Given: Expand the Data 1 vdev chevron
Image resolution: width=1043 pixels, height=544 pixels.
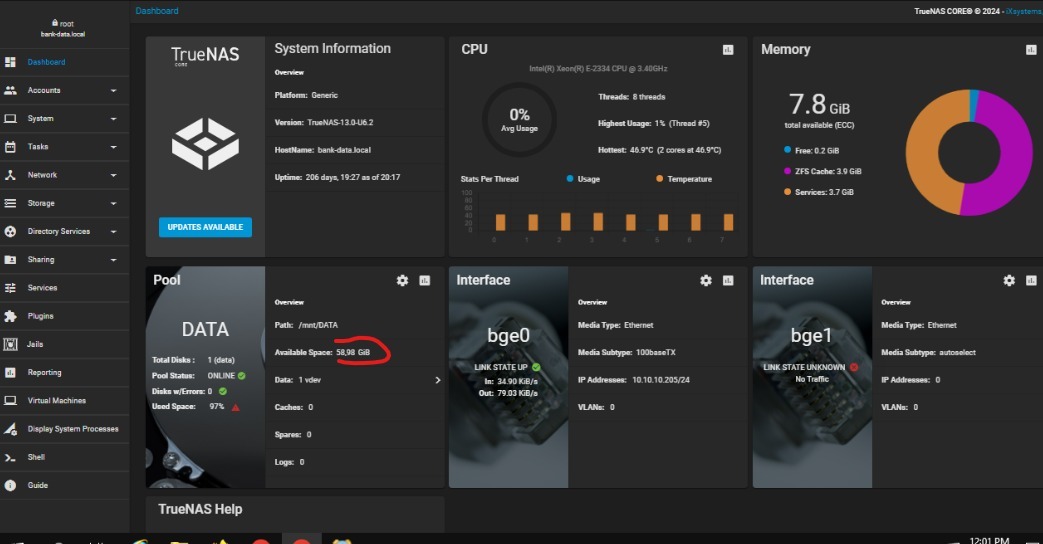Looking at the screenshot, I should pyautogui.click(x=437, y=380).
